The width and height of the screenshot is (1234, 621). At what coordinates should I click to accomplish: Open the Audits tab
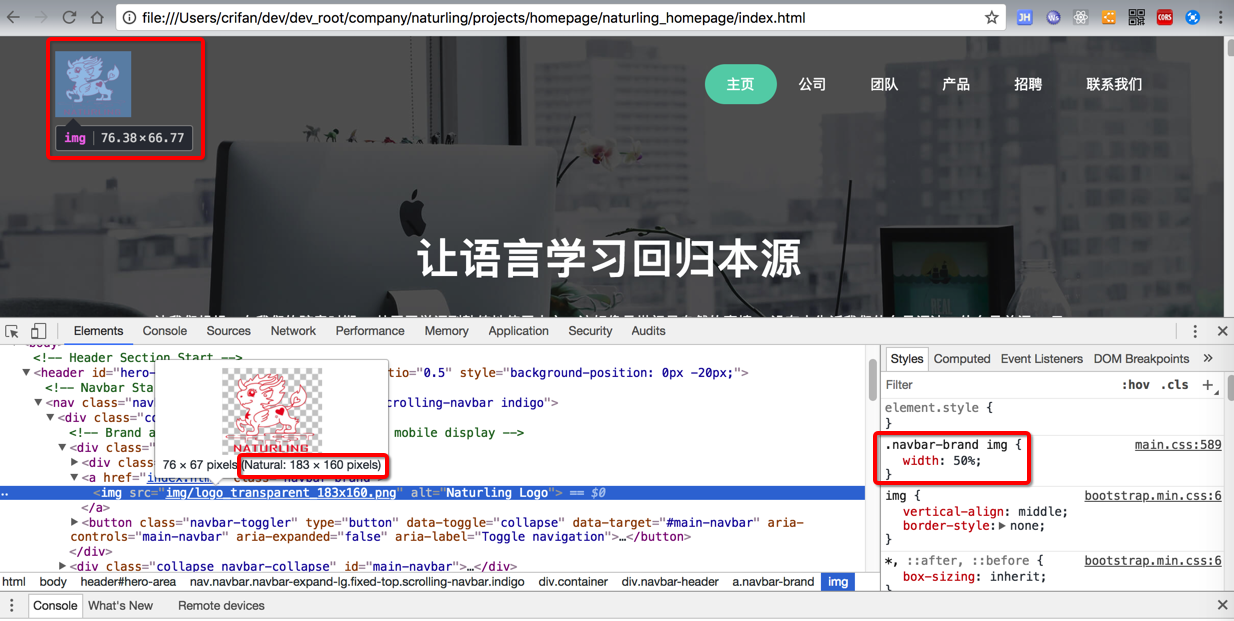tap(648, 331)
